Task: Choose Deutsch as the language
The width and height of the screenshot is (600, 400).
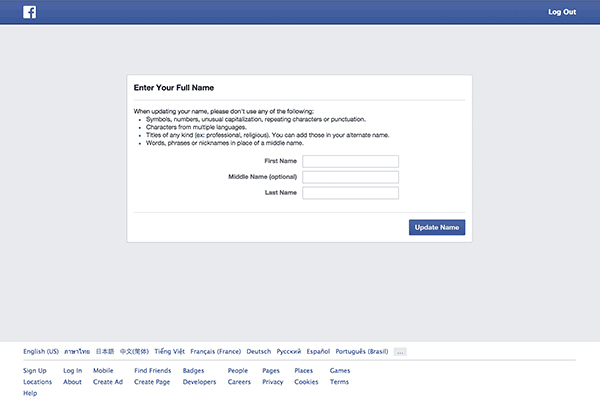Action: tap(258, 352)
